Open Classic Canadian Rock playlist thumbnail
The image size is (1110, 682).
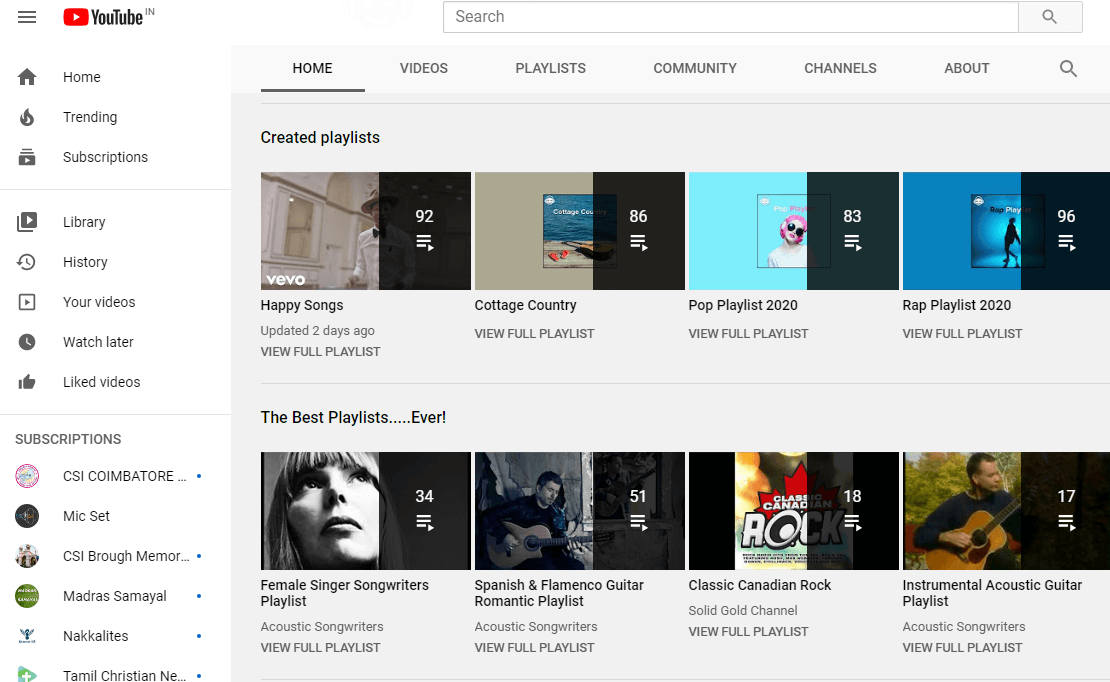point(793,511)
